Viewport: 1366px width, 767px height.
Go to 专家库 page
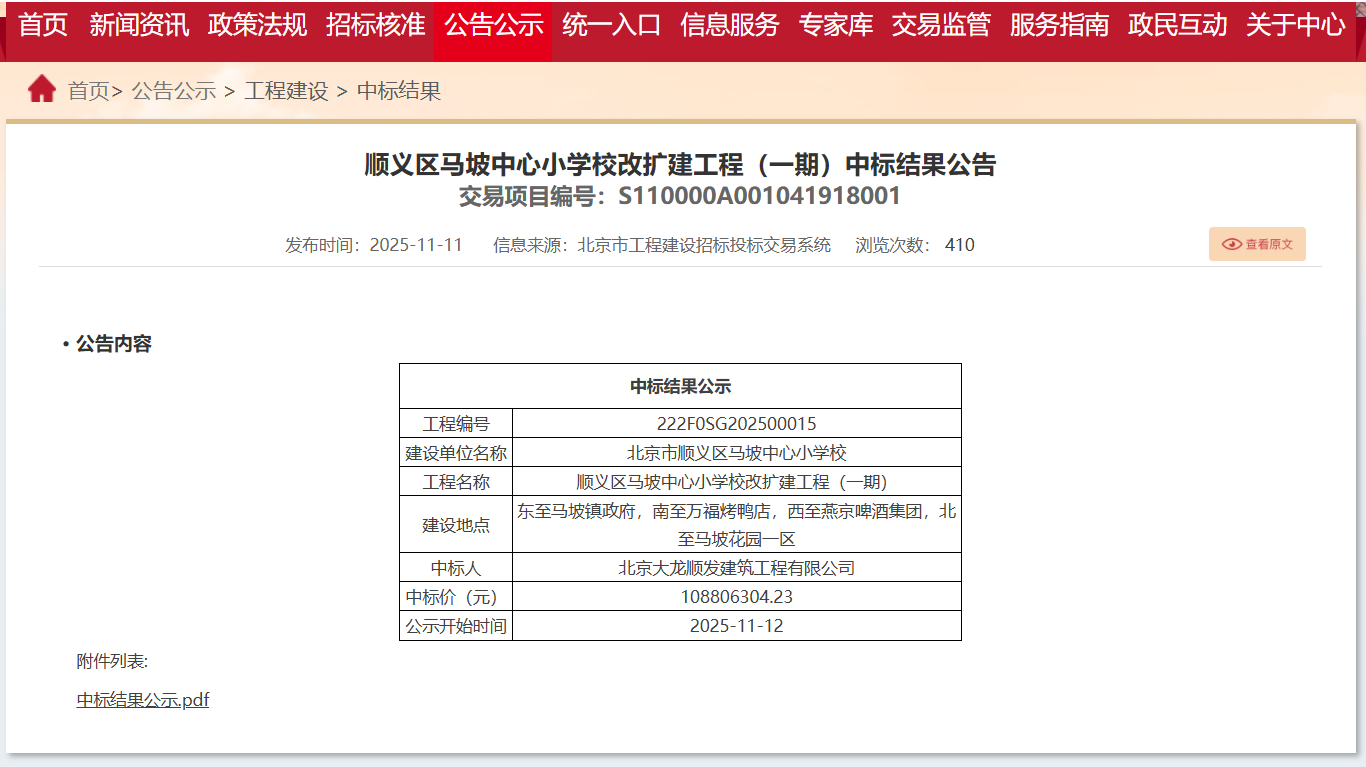point(836,25)
